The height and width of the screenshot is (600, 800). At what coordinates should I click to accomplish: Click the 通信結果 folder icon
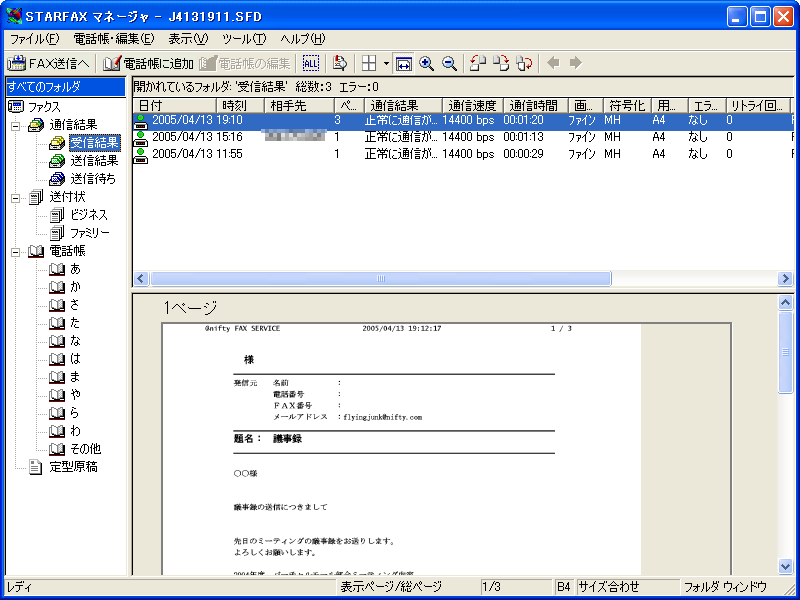point(36,125)
